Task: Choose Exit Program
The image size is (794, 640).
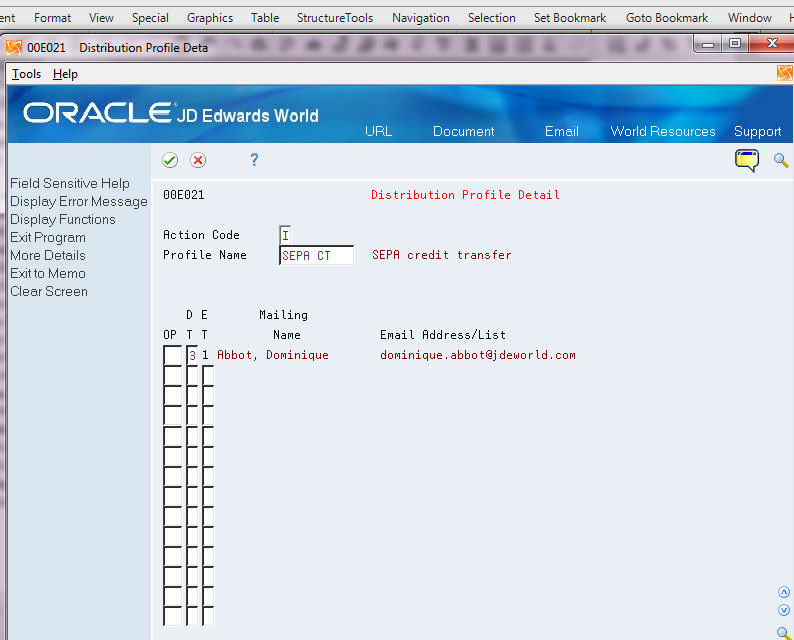Action: coord(48,237)
